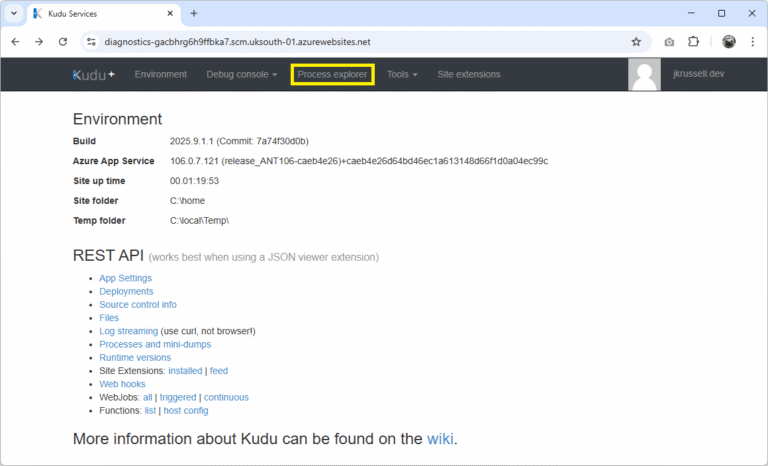Screen dimensions: 768x466
Task: Open the Log streaming link
Action: point(128,331)
